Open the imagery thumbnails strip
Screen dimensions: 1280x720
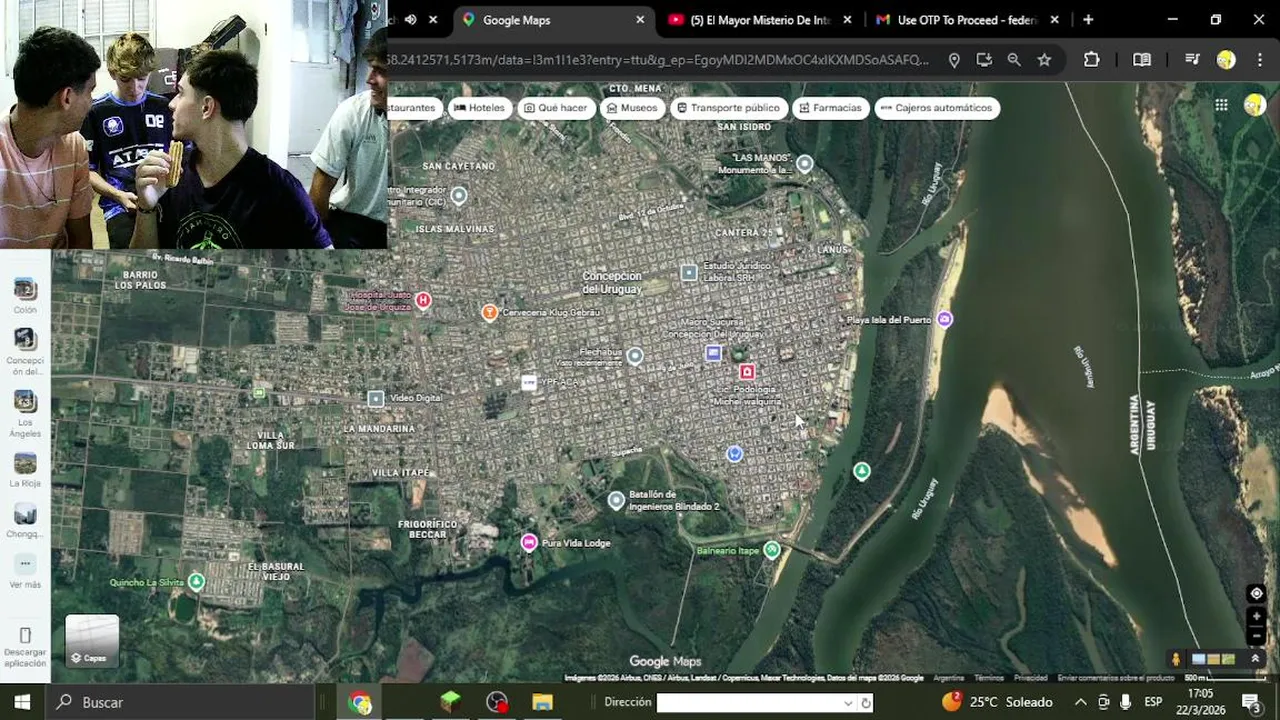[1213, 659]
